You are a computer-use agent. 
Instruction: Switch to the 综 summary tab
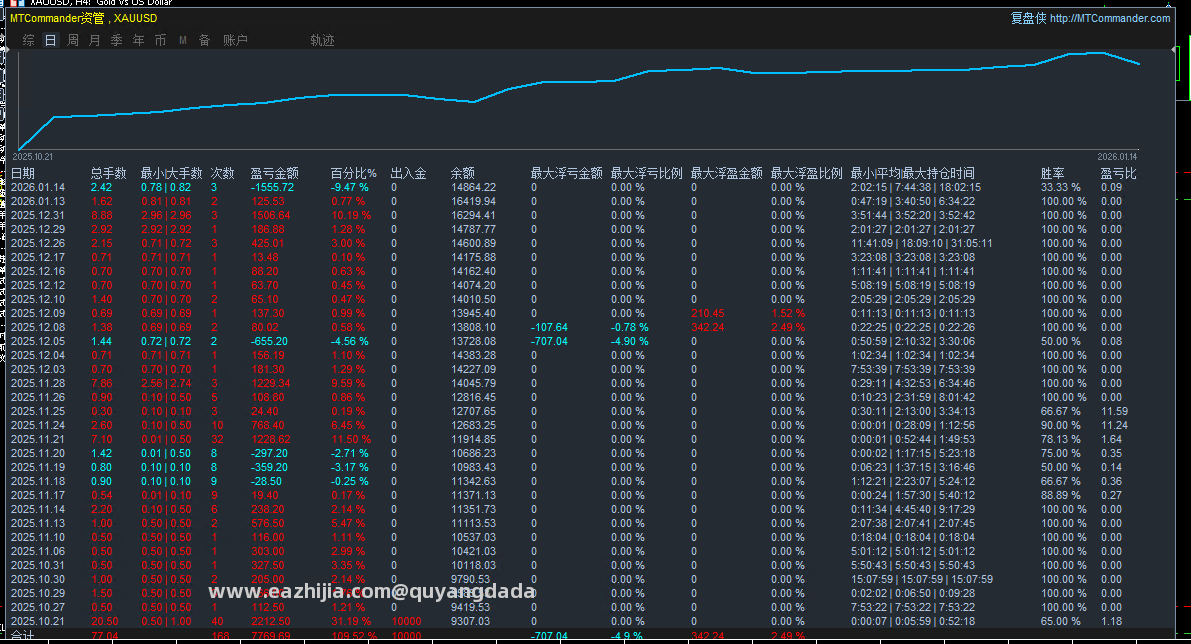(x=29, y=40)
